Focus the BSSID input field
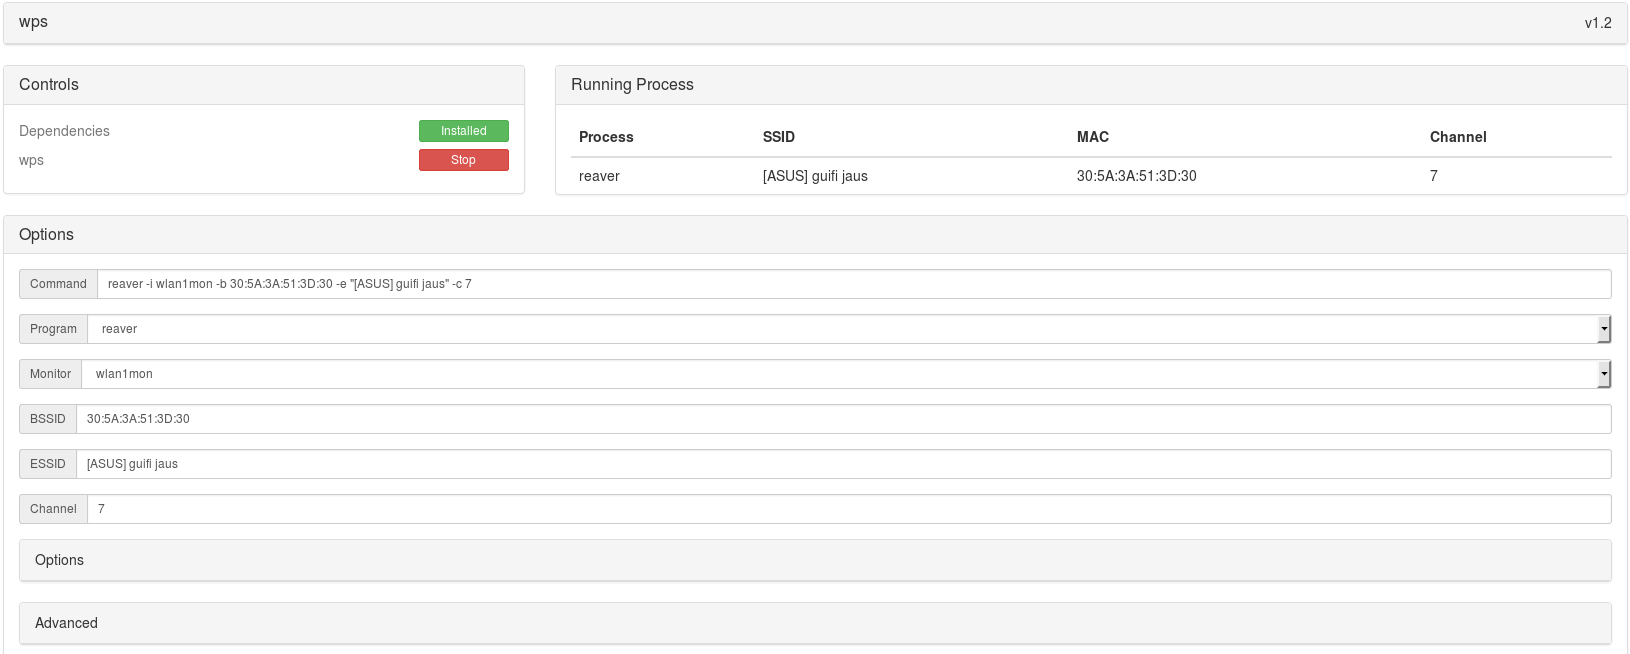This screenshot has height=654, width=1630. (x=843, y=419)
